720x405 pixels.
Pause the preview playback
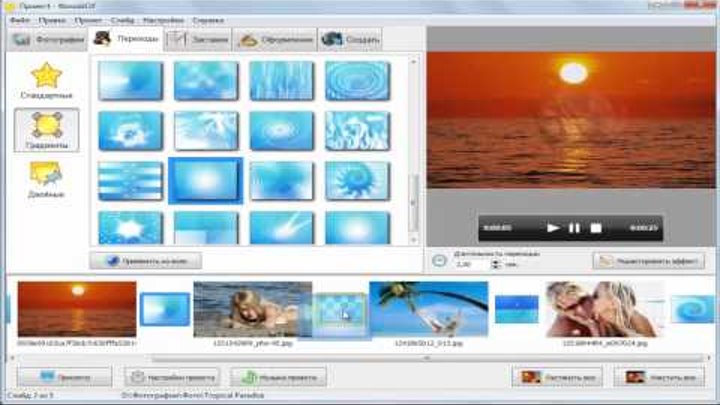[574, 228]
